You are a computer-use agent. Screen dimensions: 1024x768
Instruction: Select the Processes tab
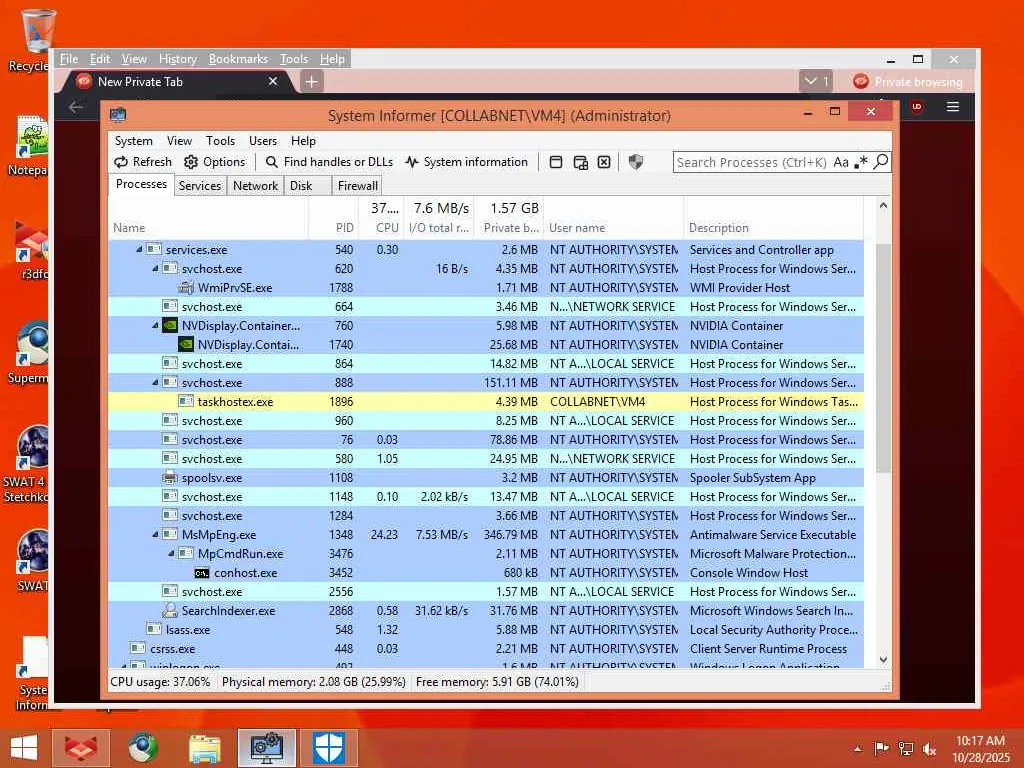click(141, 184)
